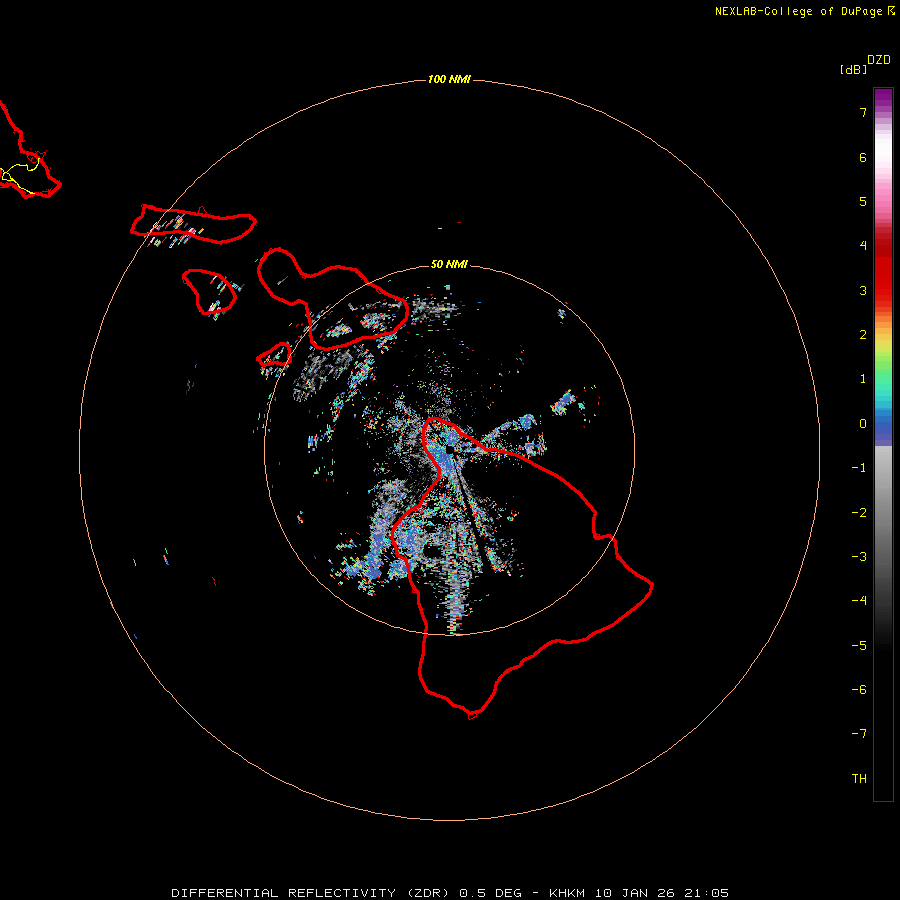Click the 1 value on the color scale
This screenshot has width=900, height=900.
point(863,379)
